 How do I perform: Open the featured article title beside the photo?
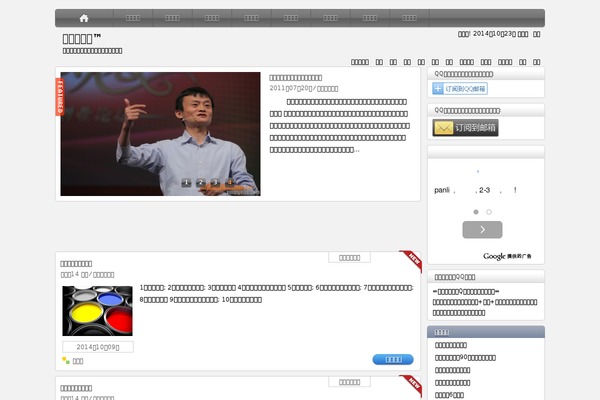point(295,78)
